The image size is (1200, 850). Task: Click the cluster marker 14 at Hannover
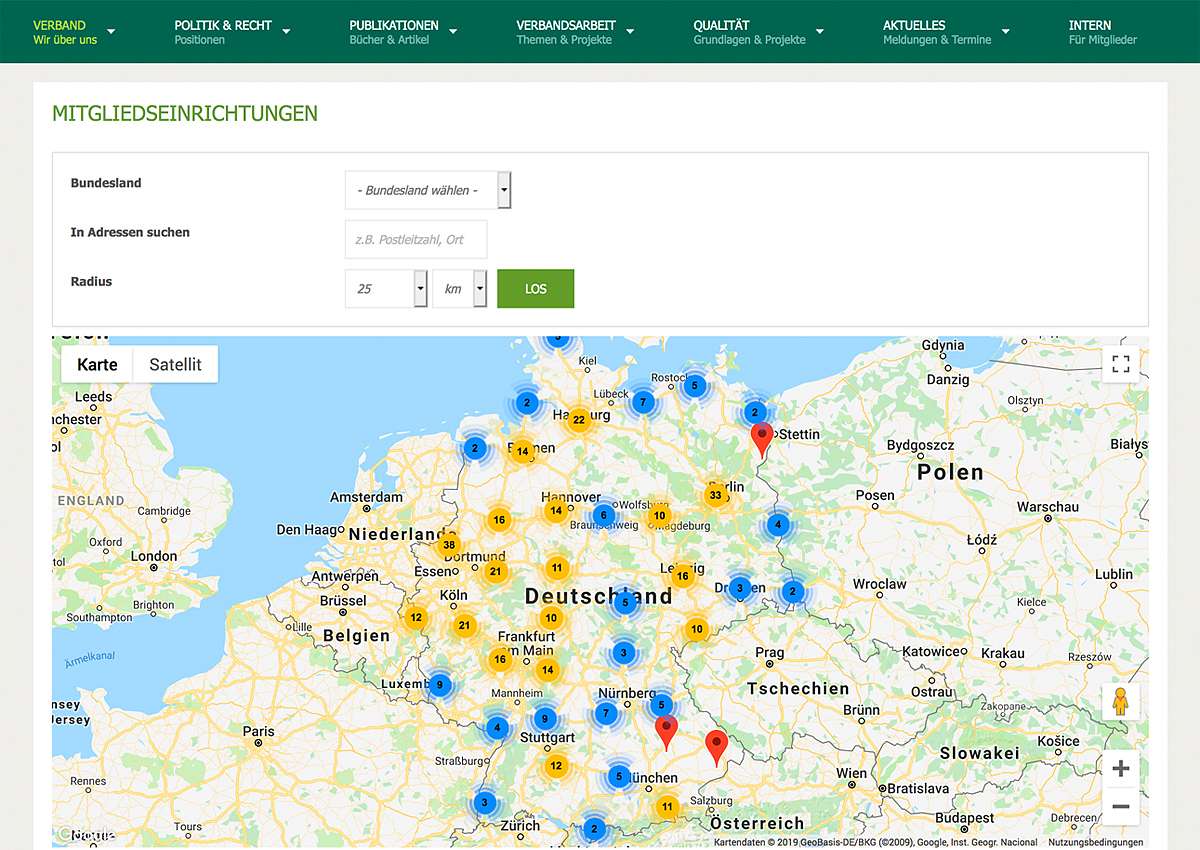pyautogui.click(x=556, y=511)
